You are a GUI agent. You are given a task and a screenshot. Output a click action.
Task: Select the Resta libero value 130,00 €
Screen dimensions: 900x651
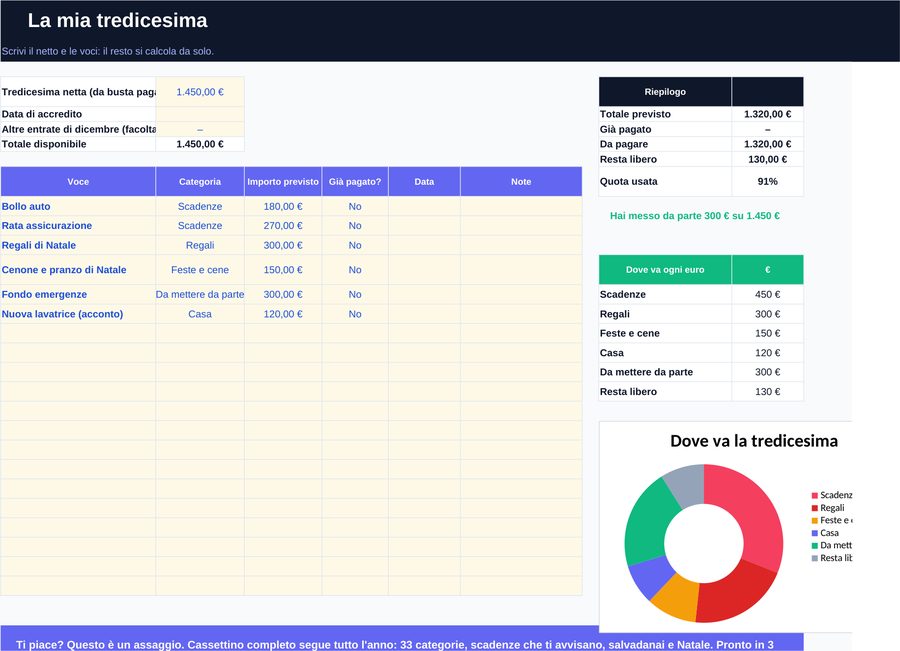[767, 159]
